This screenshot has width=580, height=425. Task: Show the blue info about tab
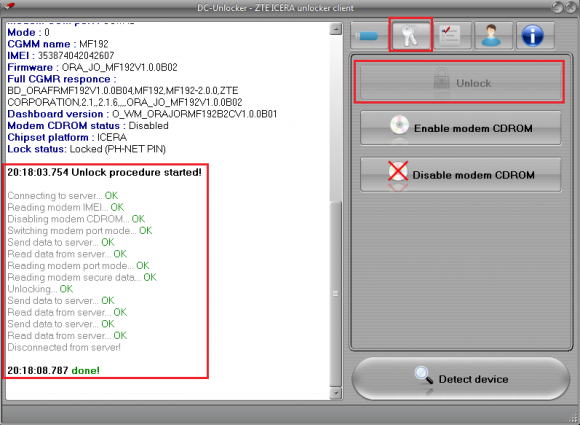(533, 36)
